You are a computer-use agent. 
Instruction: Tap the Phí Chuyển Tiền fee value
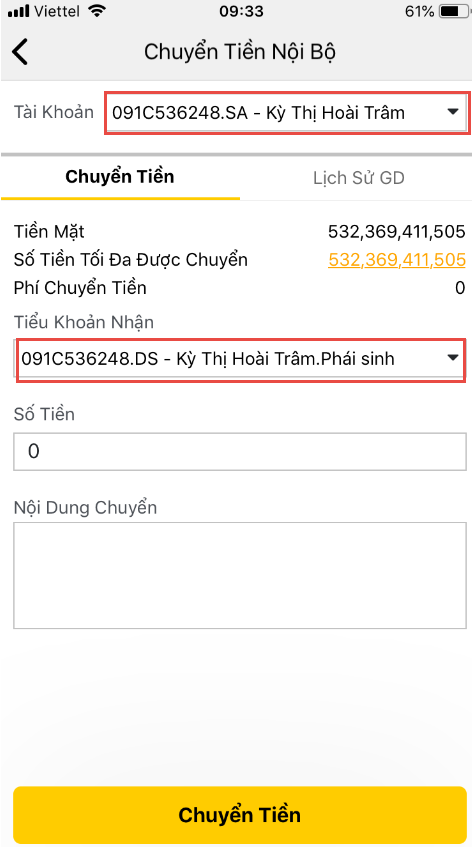pyautogui.click(x=460, y=288)
